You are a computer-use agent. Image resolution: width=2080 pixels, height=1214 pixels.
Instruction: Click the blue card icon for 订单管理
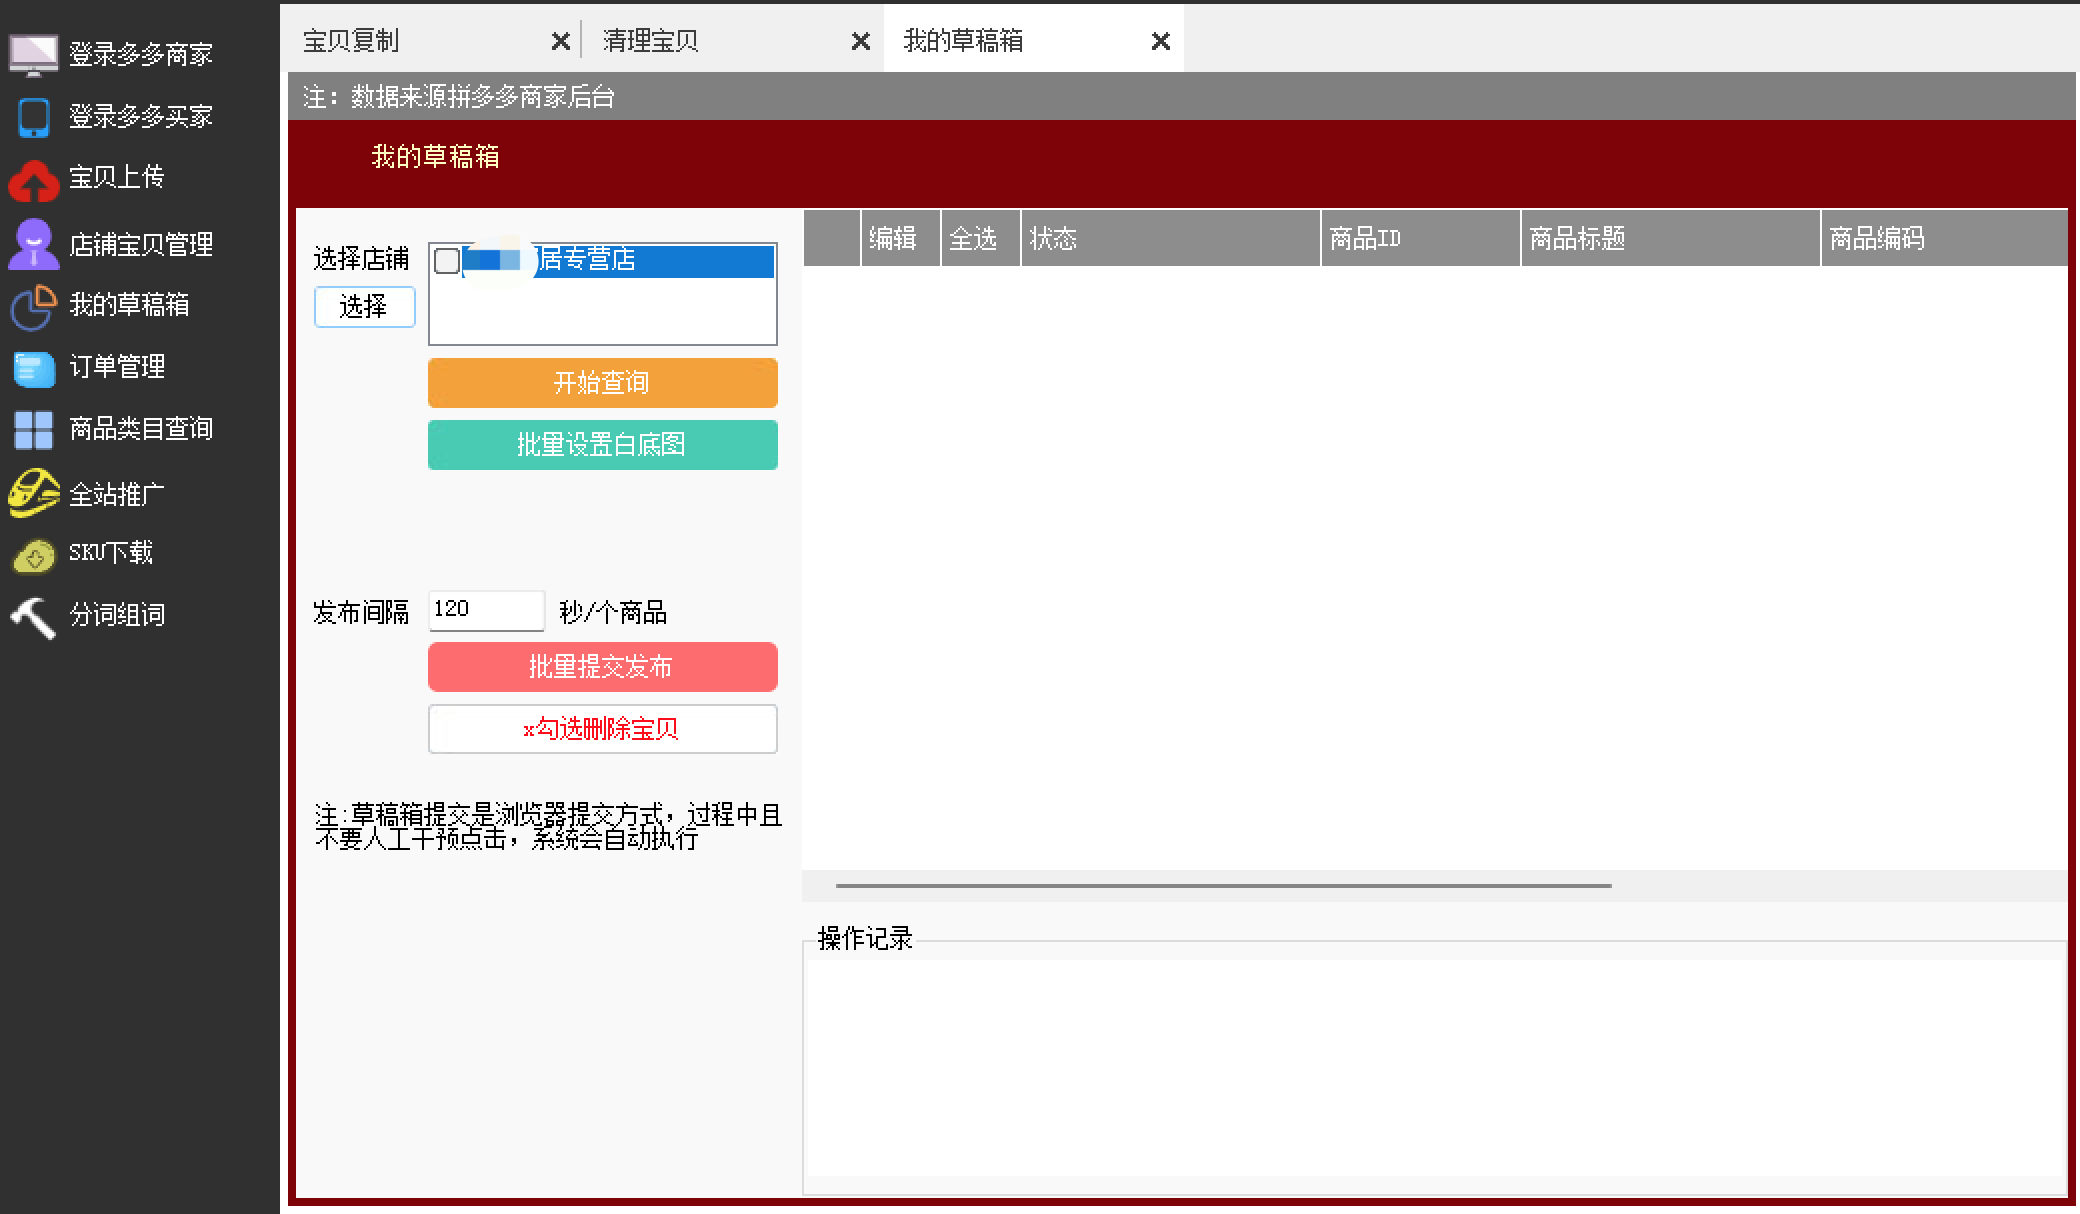tap(33, 368)
